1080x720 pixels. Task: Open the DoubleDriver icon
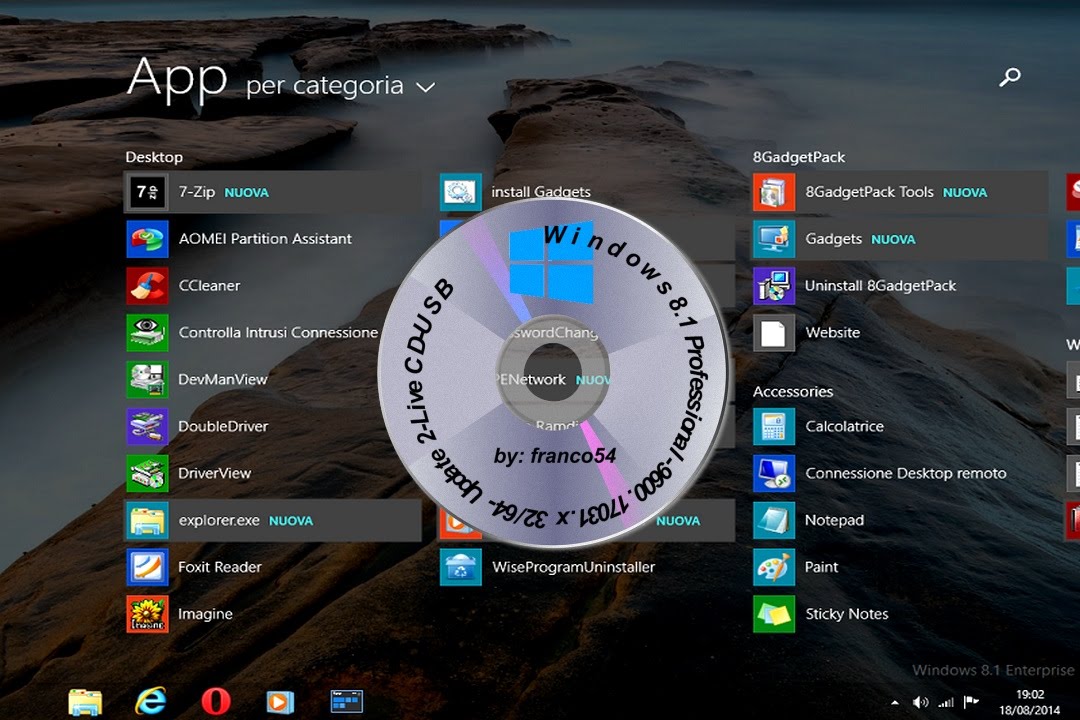(147, 426)
